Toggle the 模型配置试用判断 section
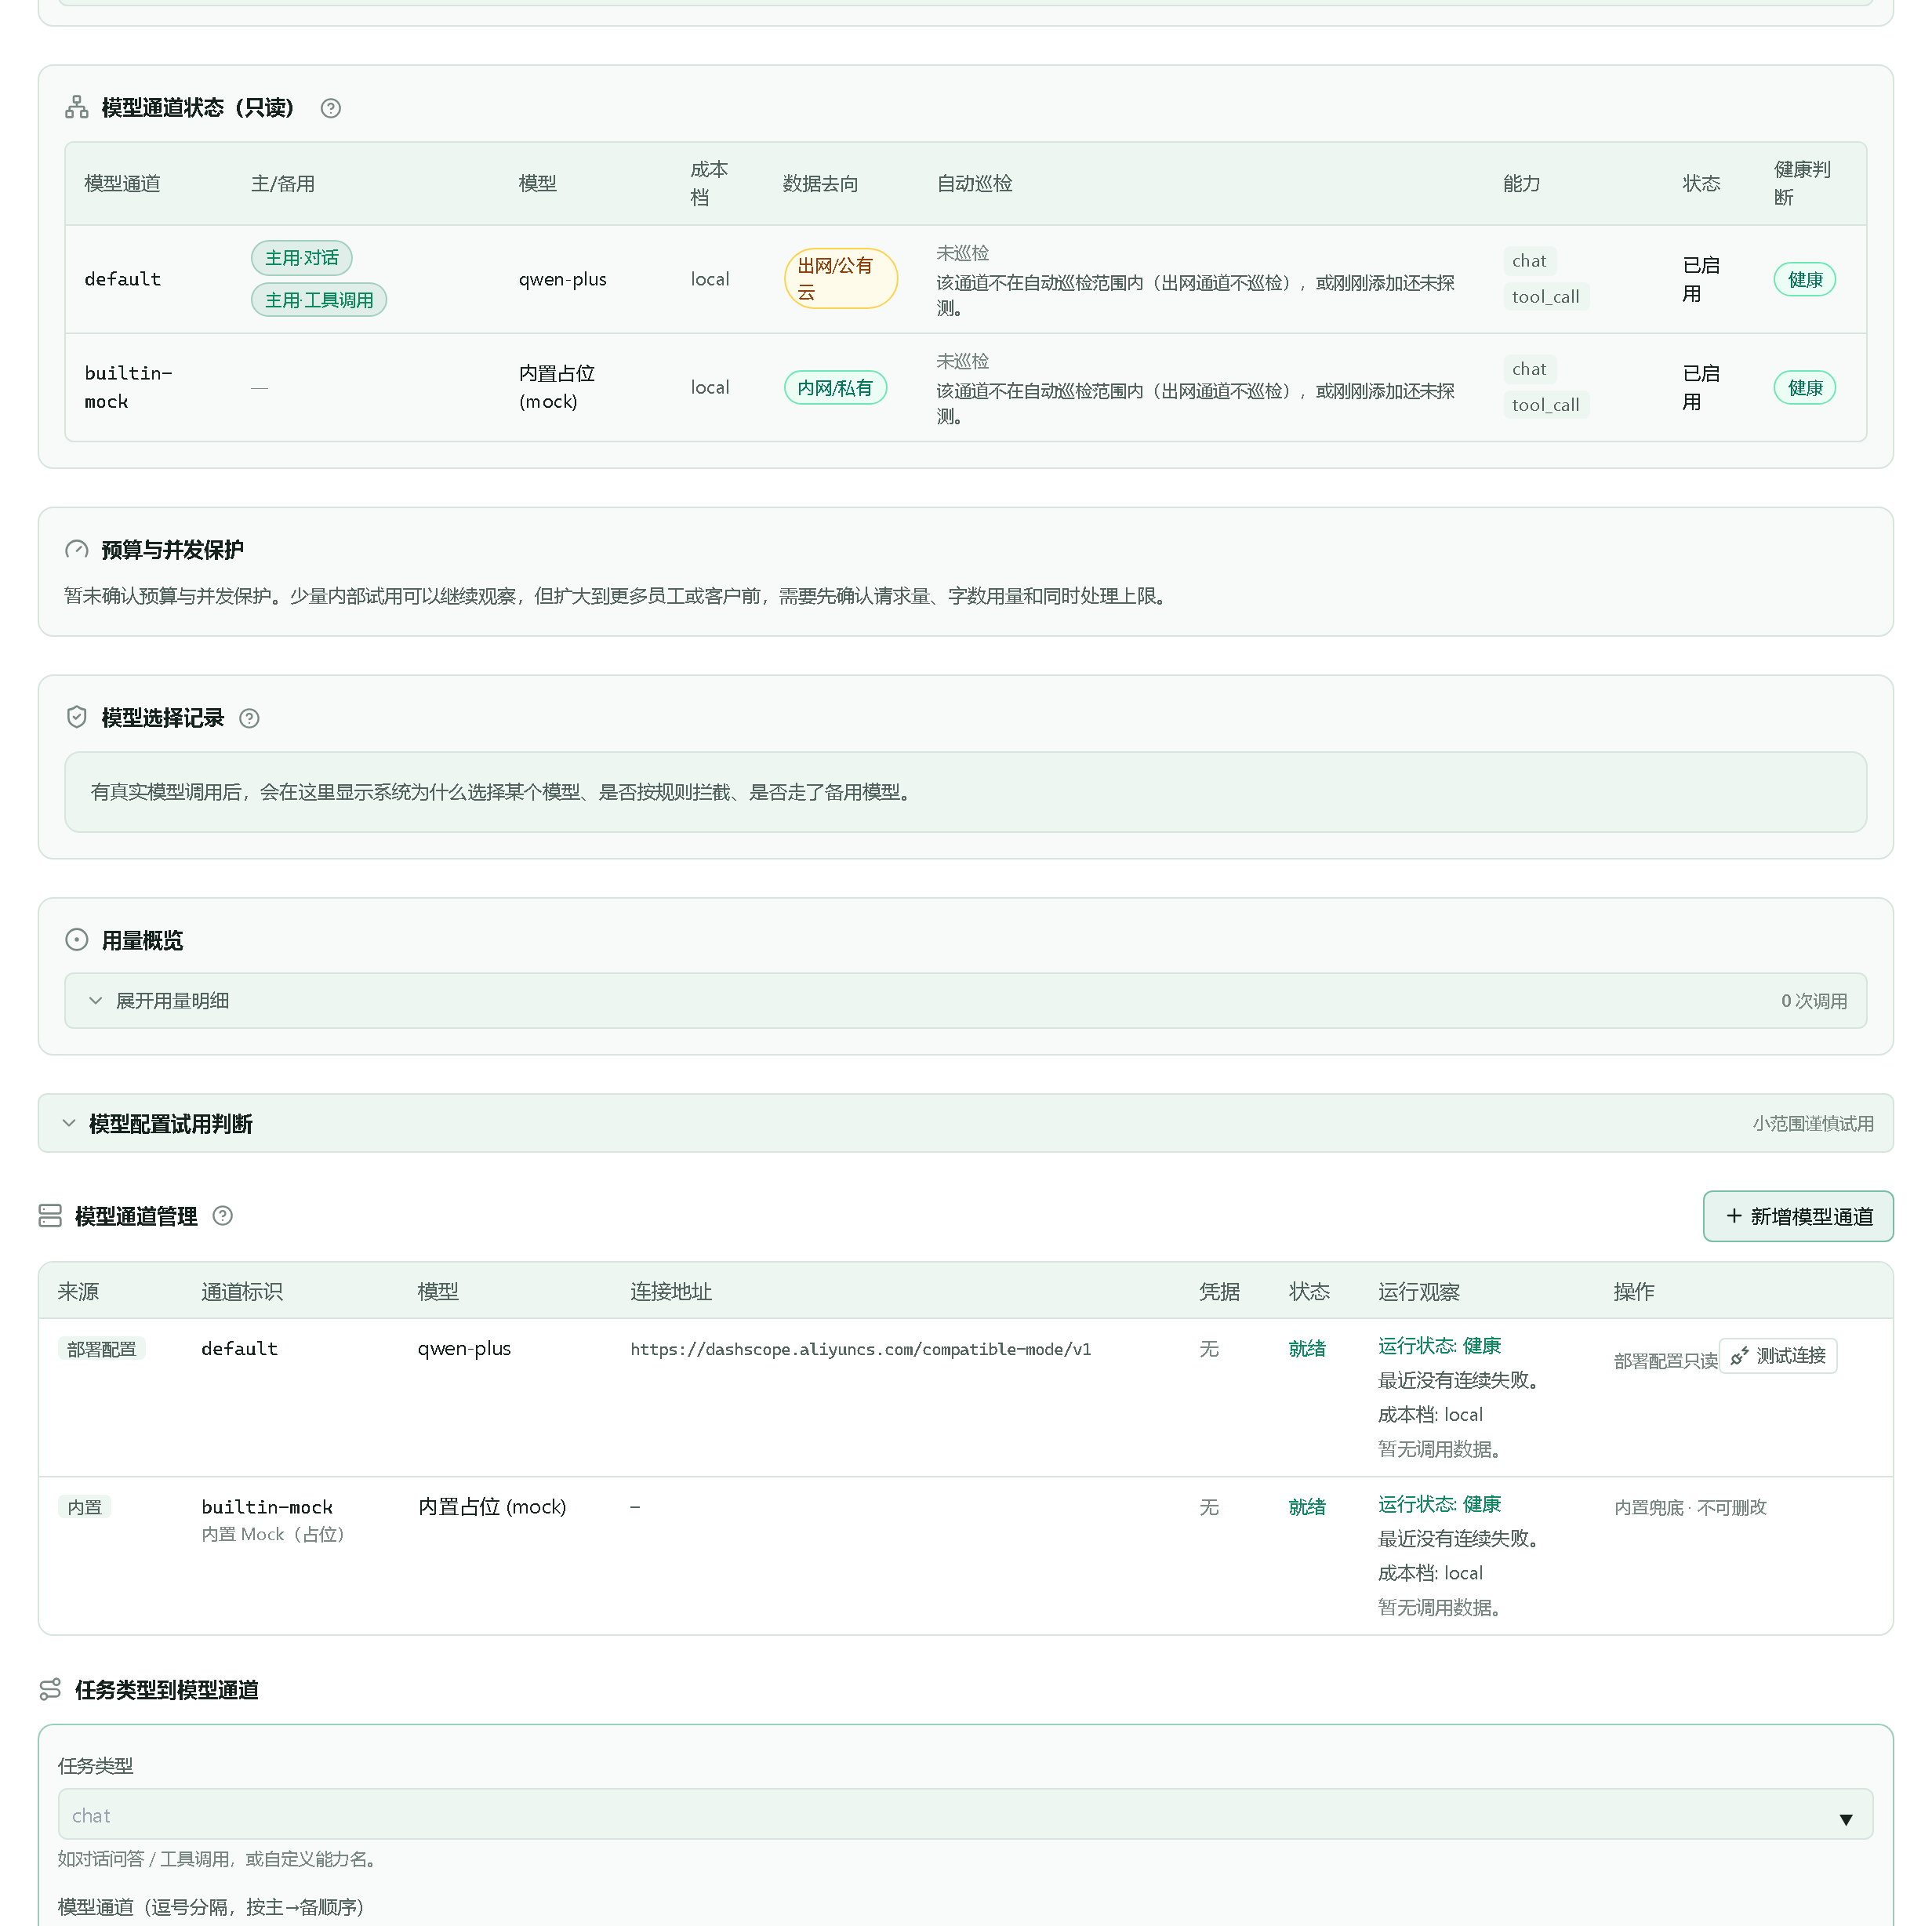The image size is (1932, 1926). pos(966,1124)
